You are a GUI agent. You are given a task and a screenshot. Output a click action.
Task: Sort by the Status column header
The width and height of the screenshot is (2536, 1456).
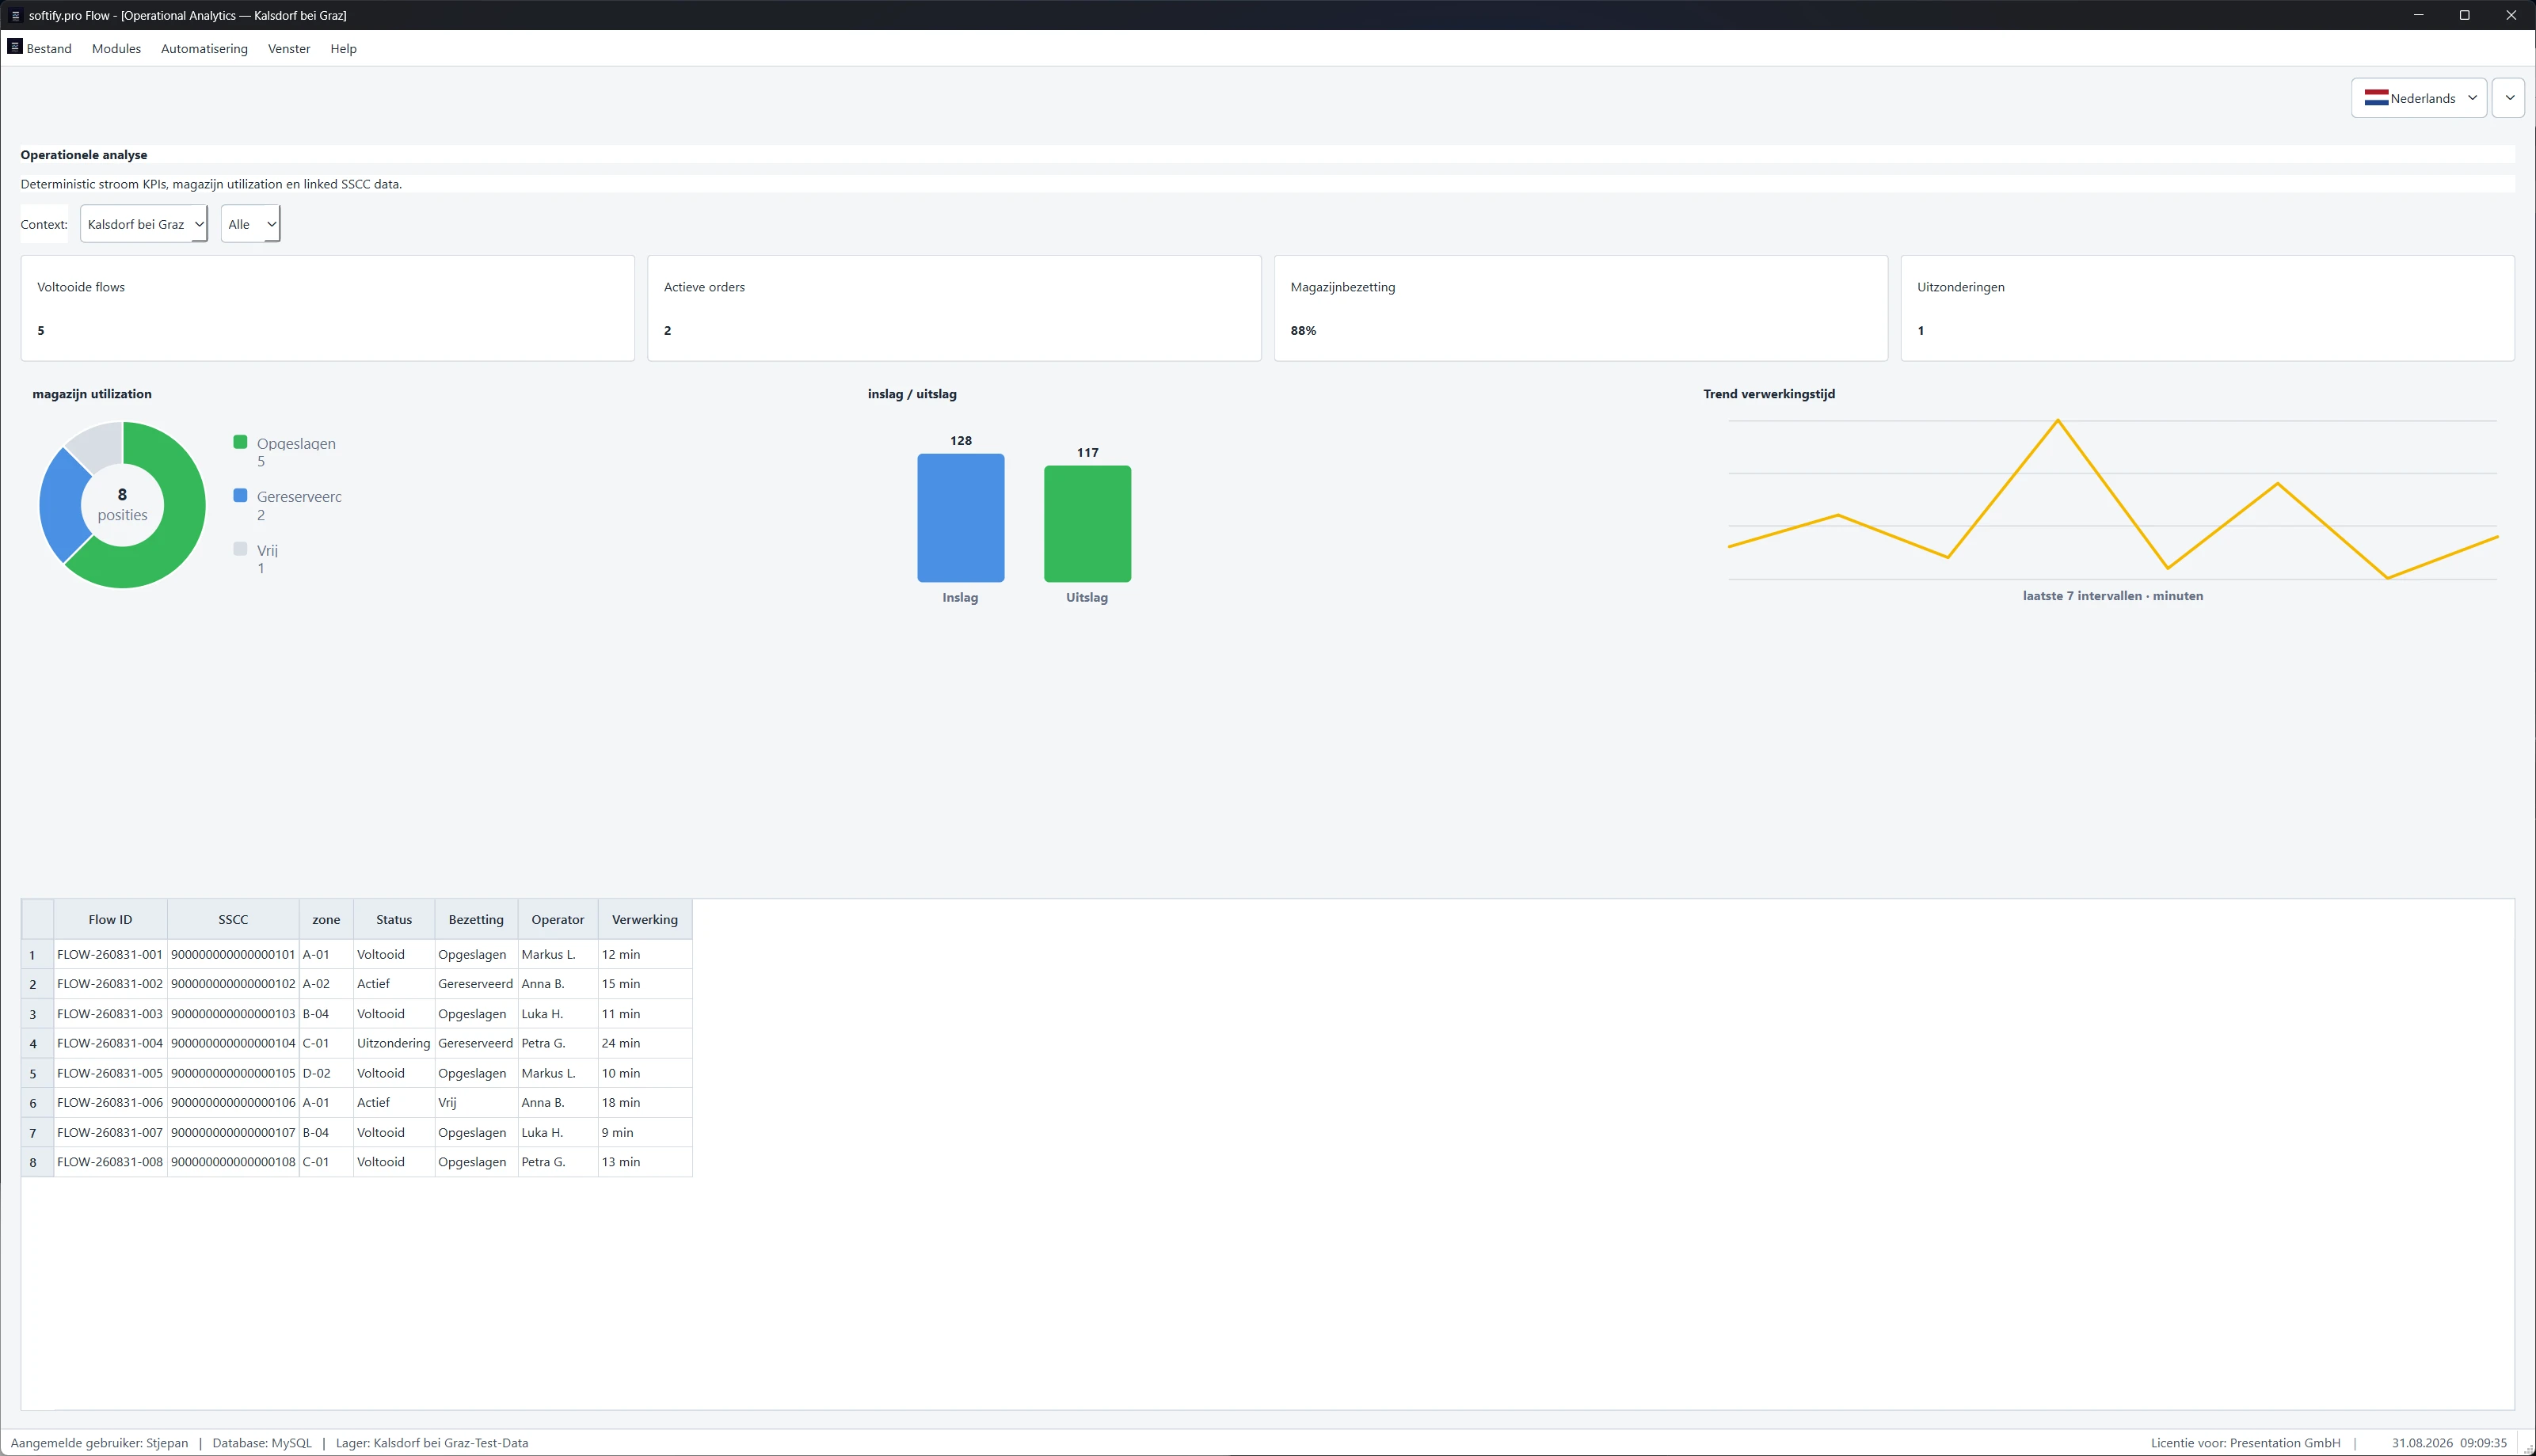point(394,919)
